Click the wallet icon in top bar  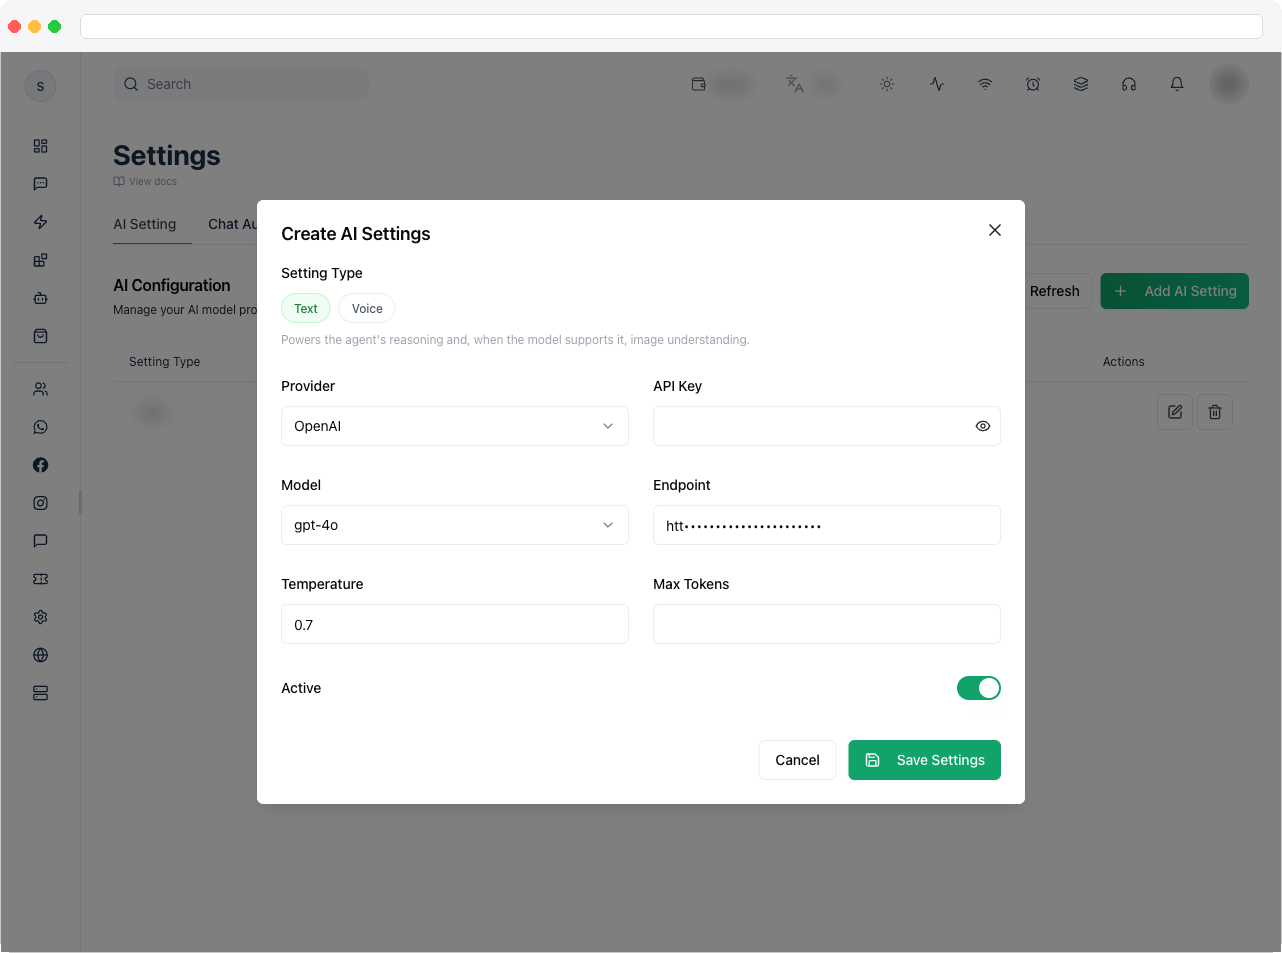pyautogui.click(x=699, y=84)
